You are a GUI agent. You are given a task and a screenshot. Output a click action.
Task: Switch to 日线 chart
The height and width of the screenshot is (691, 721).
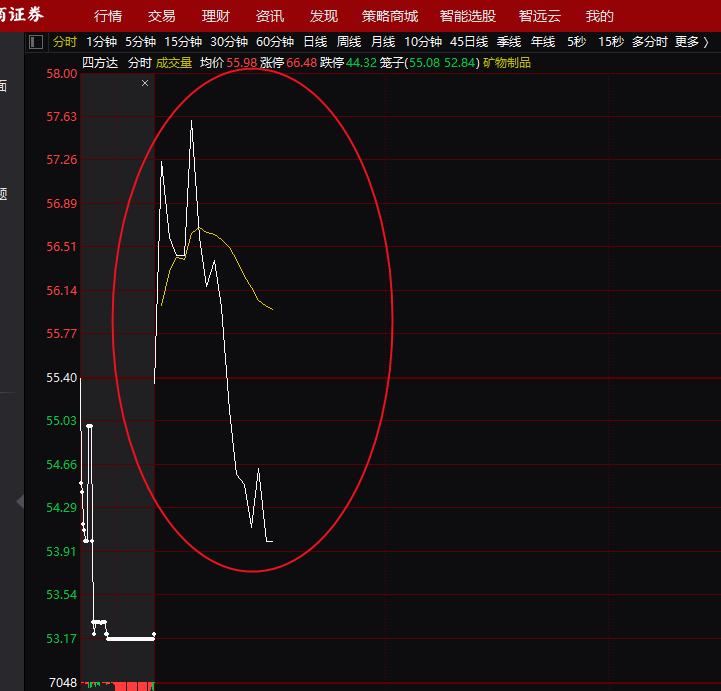(315, 42)
